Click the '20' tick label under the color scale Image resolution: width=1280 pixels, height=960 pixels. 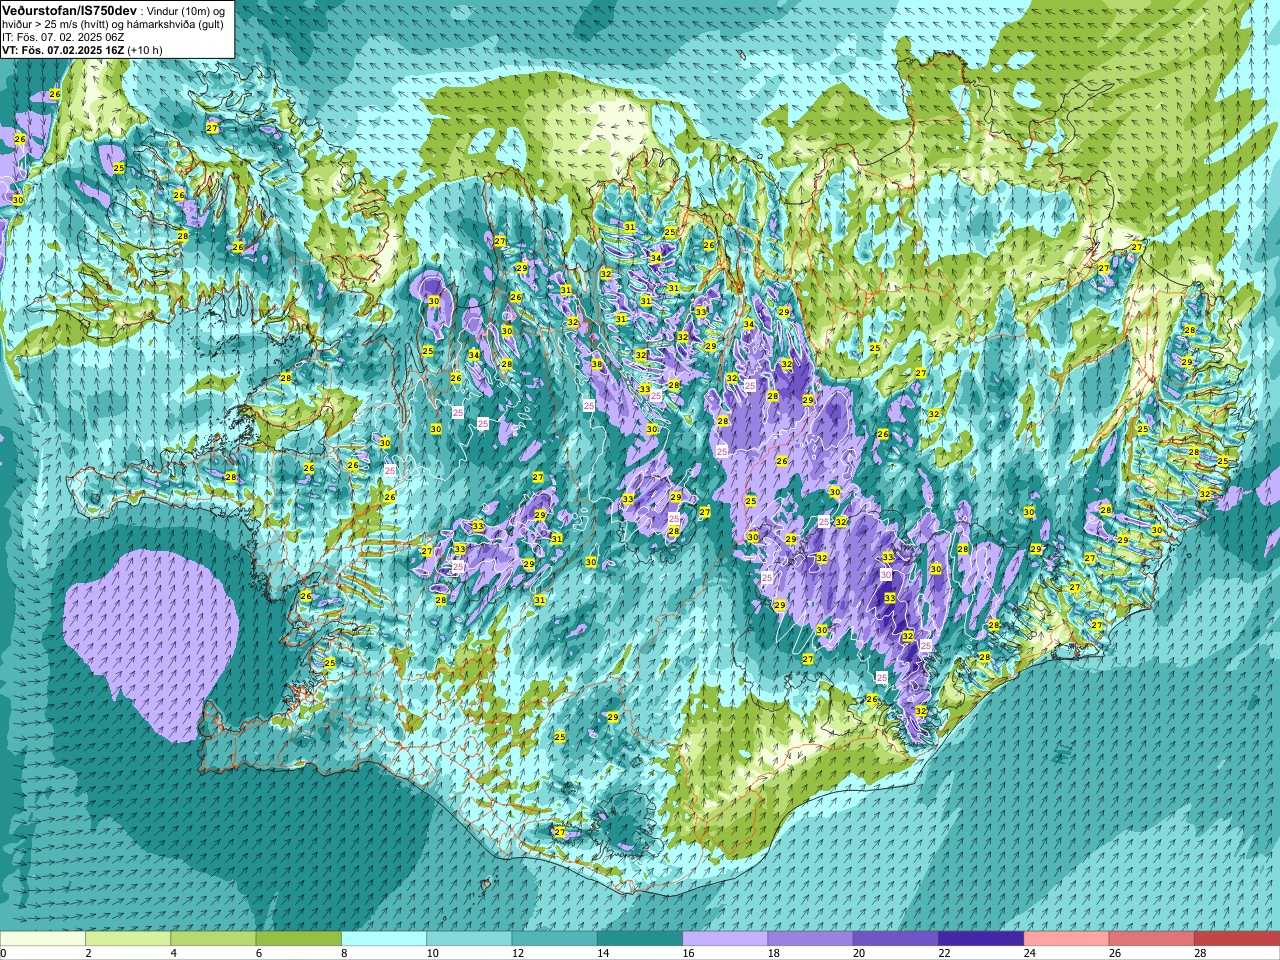point(860,953)
